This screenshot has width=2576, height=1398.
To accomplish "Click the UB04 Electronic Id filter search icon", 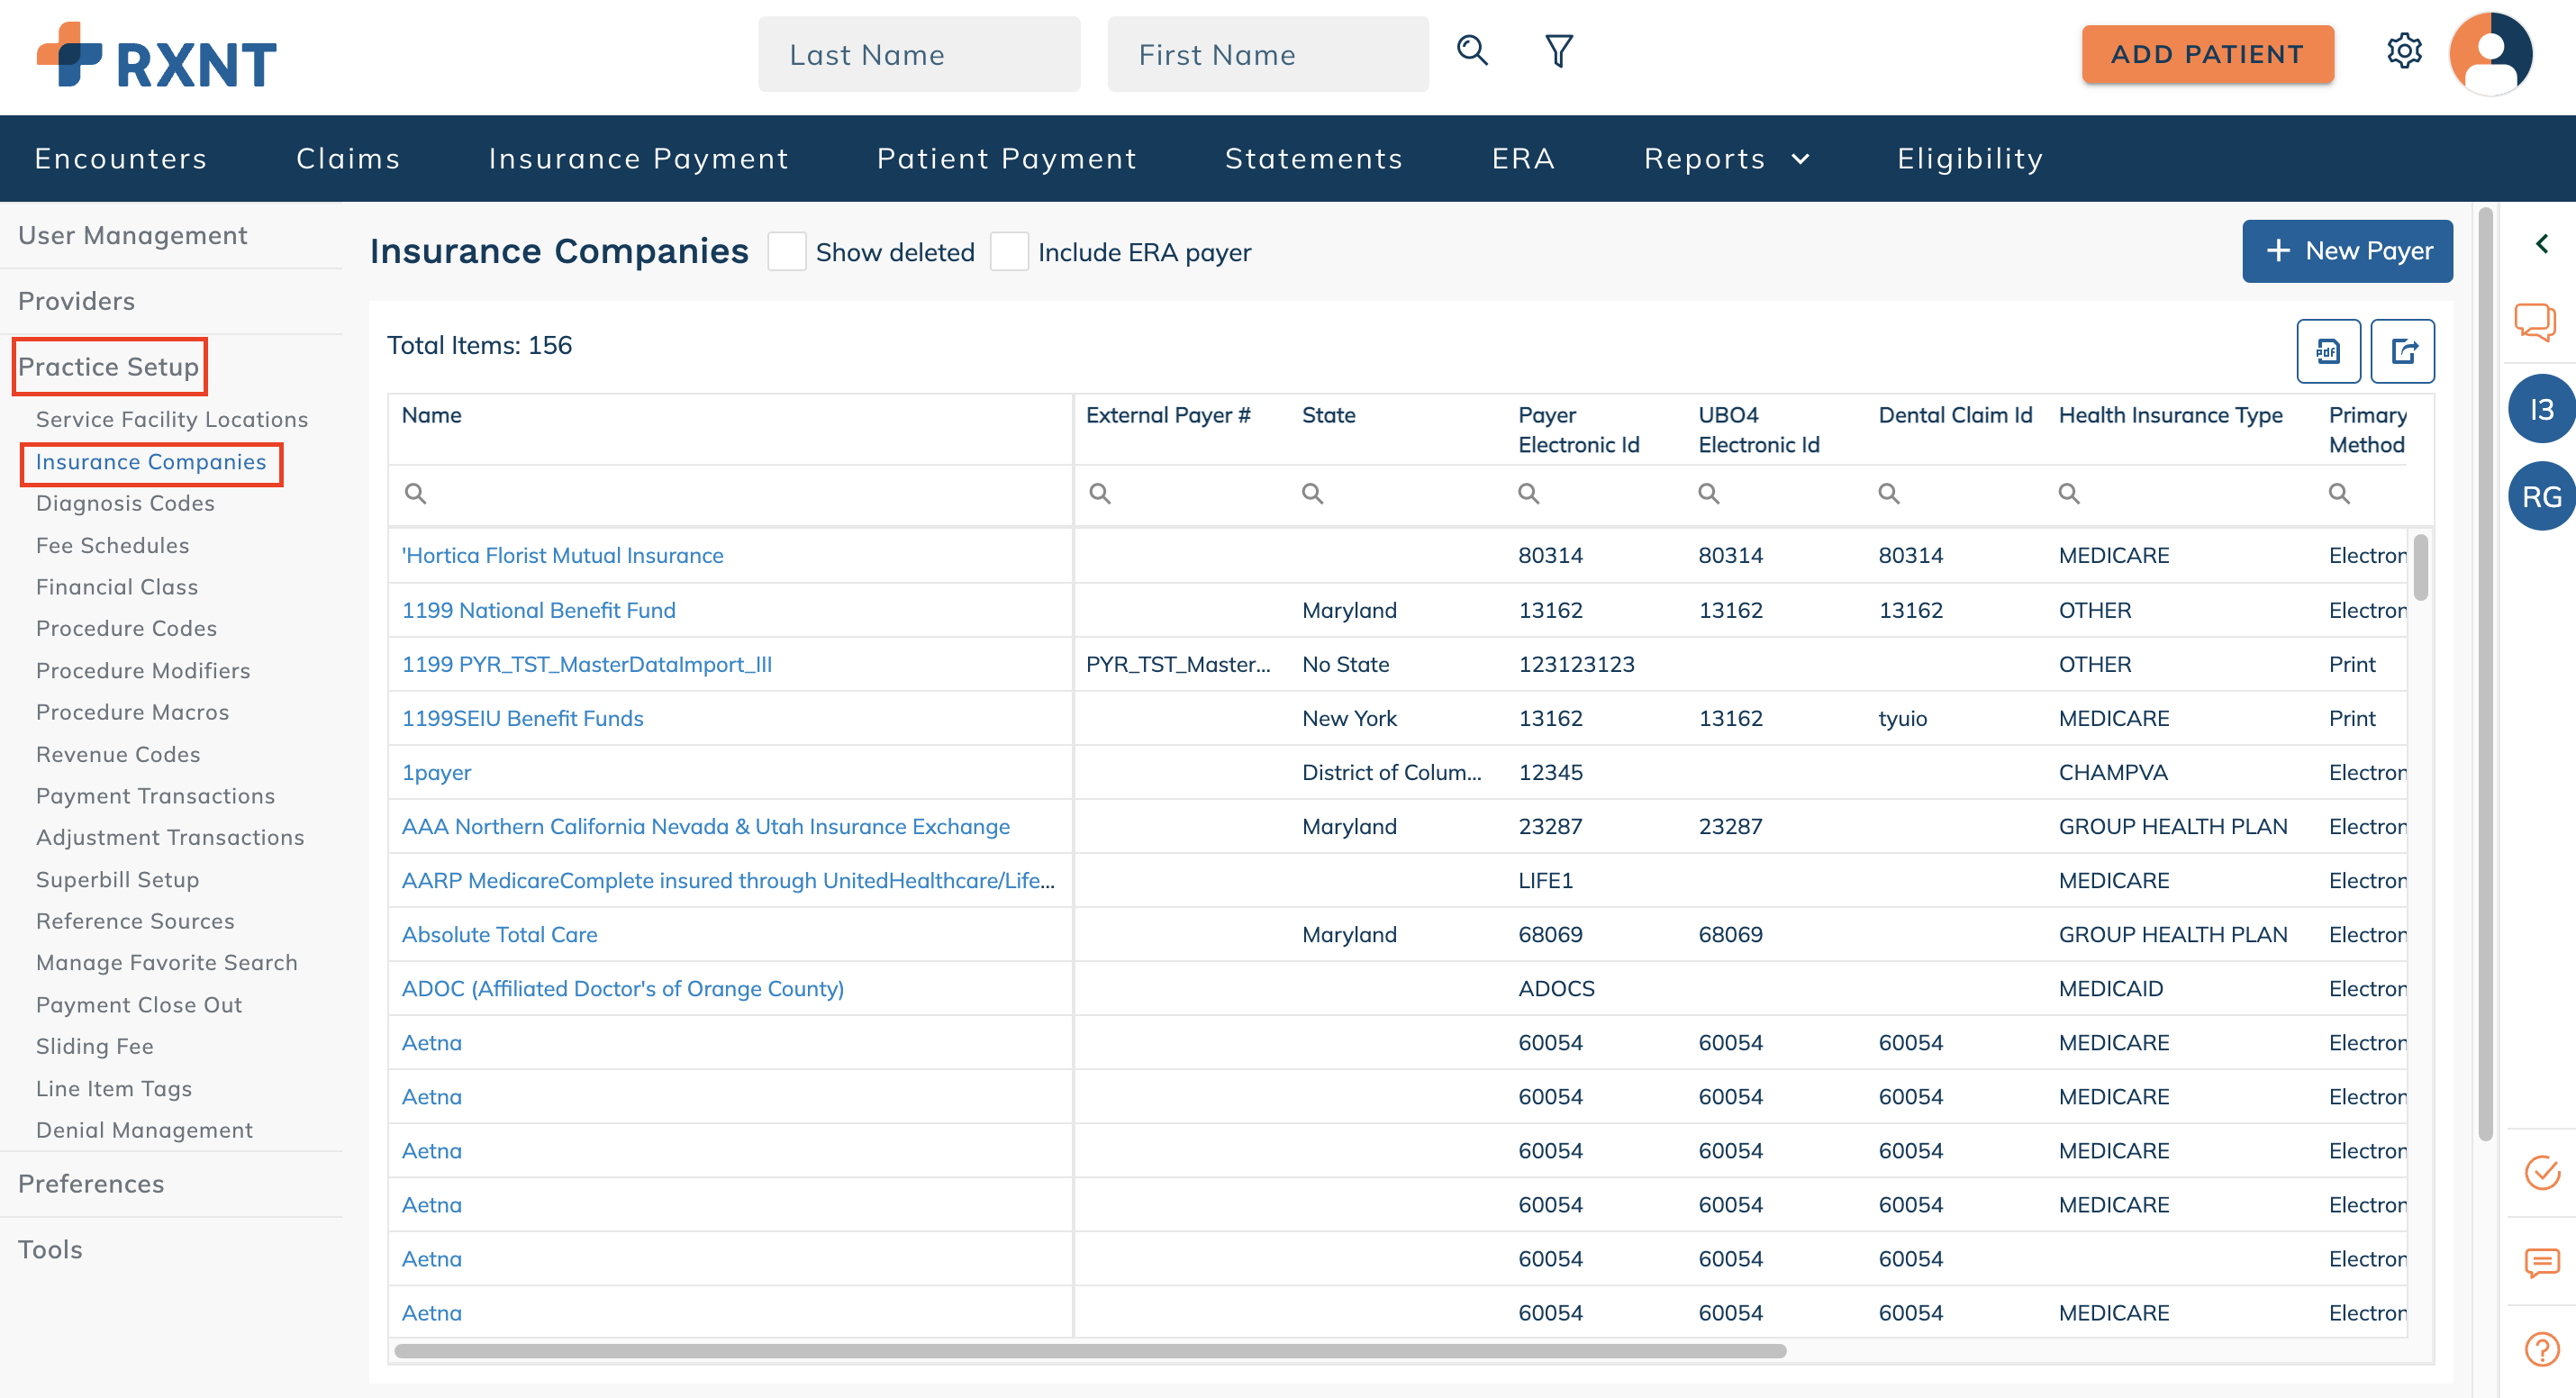I will click(x=1709, y=493).
